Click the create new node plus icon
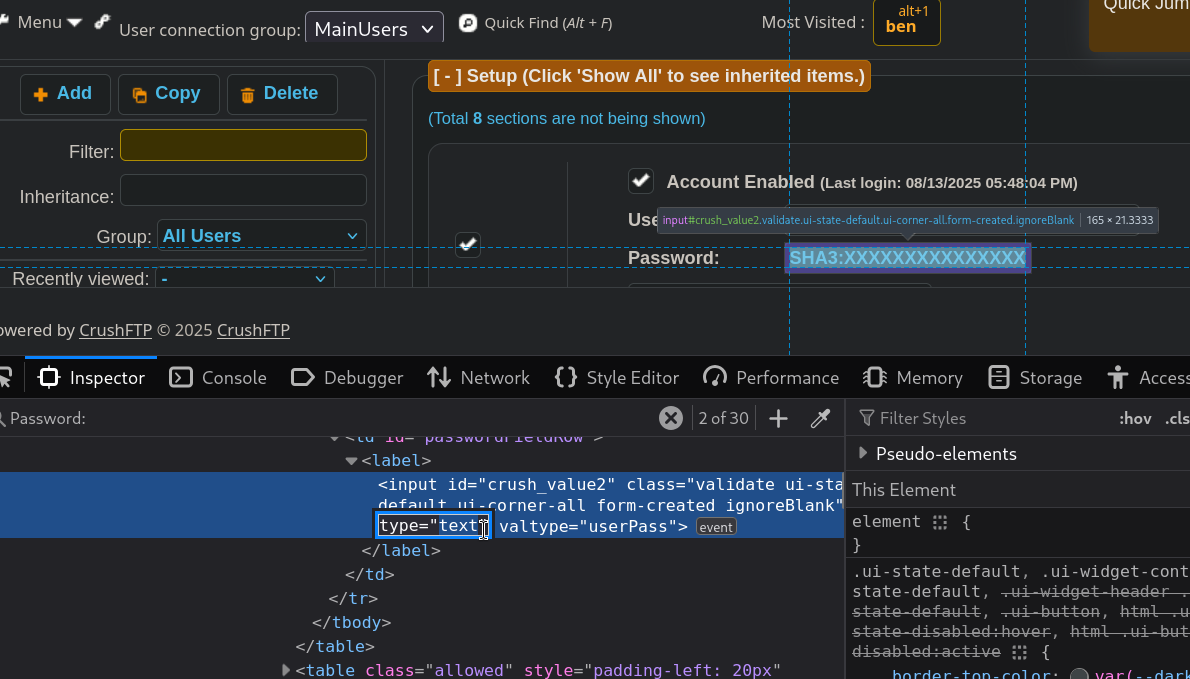This screenshot has height=679, width=1190. [x=778, y=418]
